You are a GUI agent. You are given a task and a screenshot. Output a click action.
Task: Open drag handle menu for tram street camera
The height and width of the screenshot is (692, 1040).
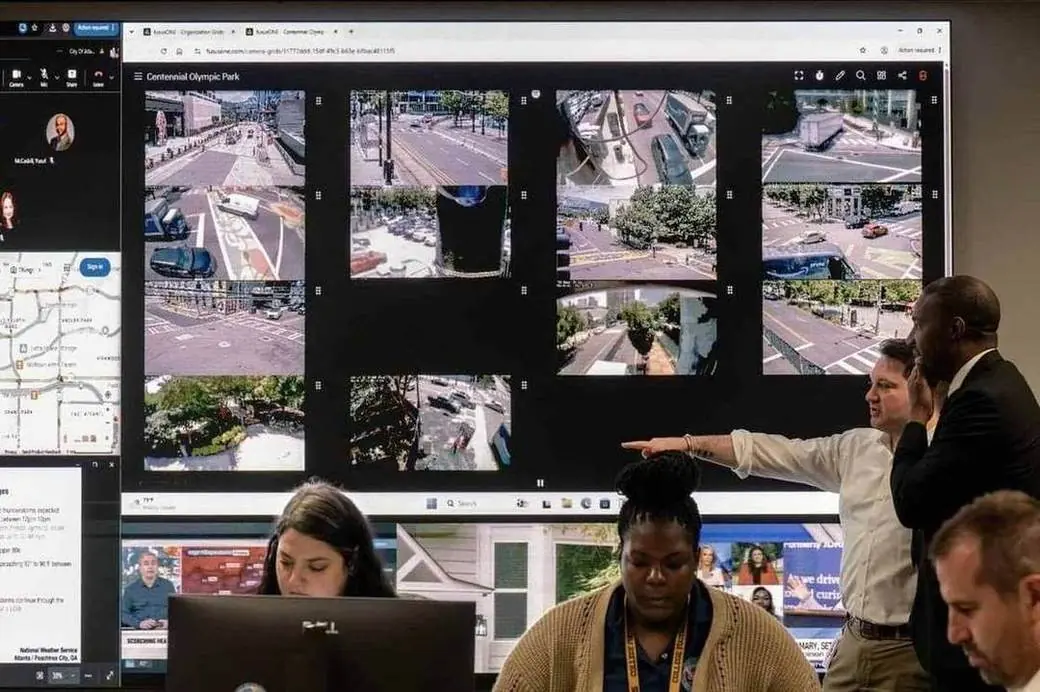[524, 101]
